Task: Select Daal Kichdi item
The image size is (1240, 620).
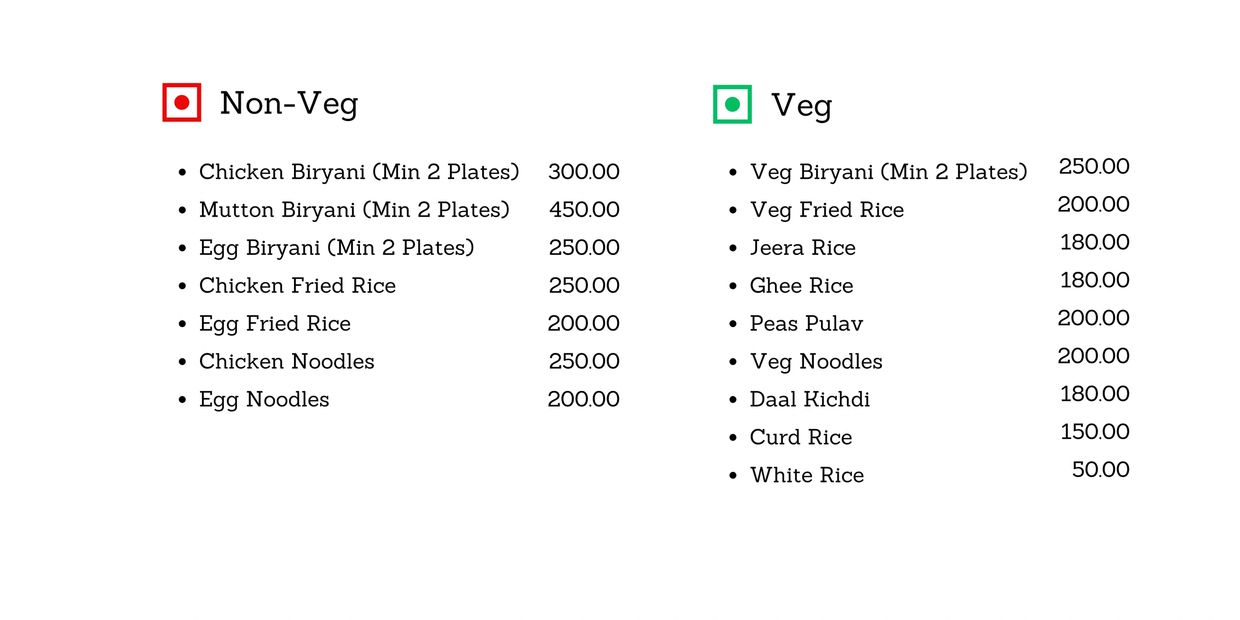Action: point(810,399)
